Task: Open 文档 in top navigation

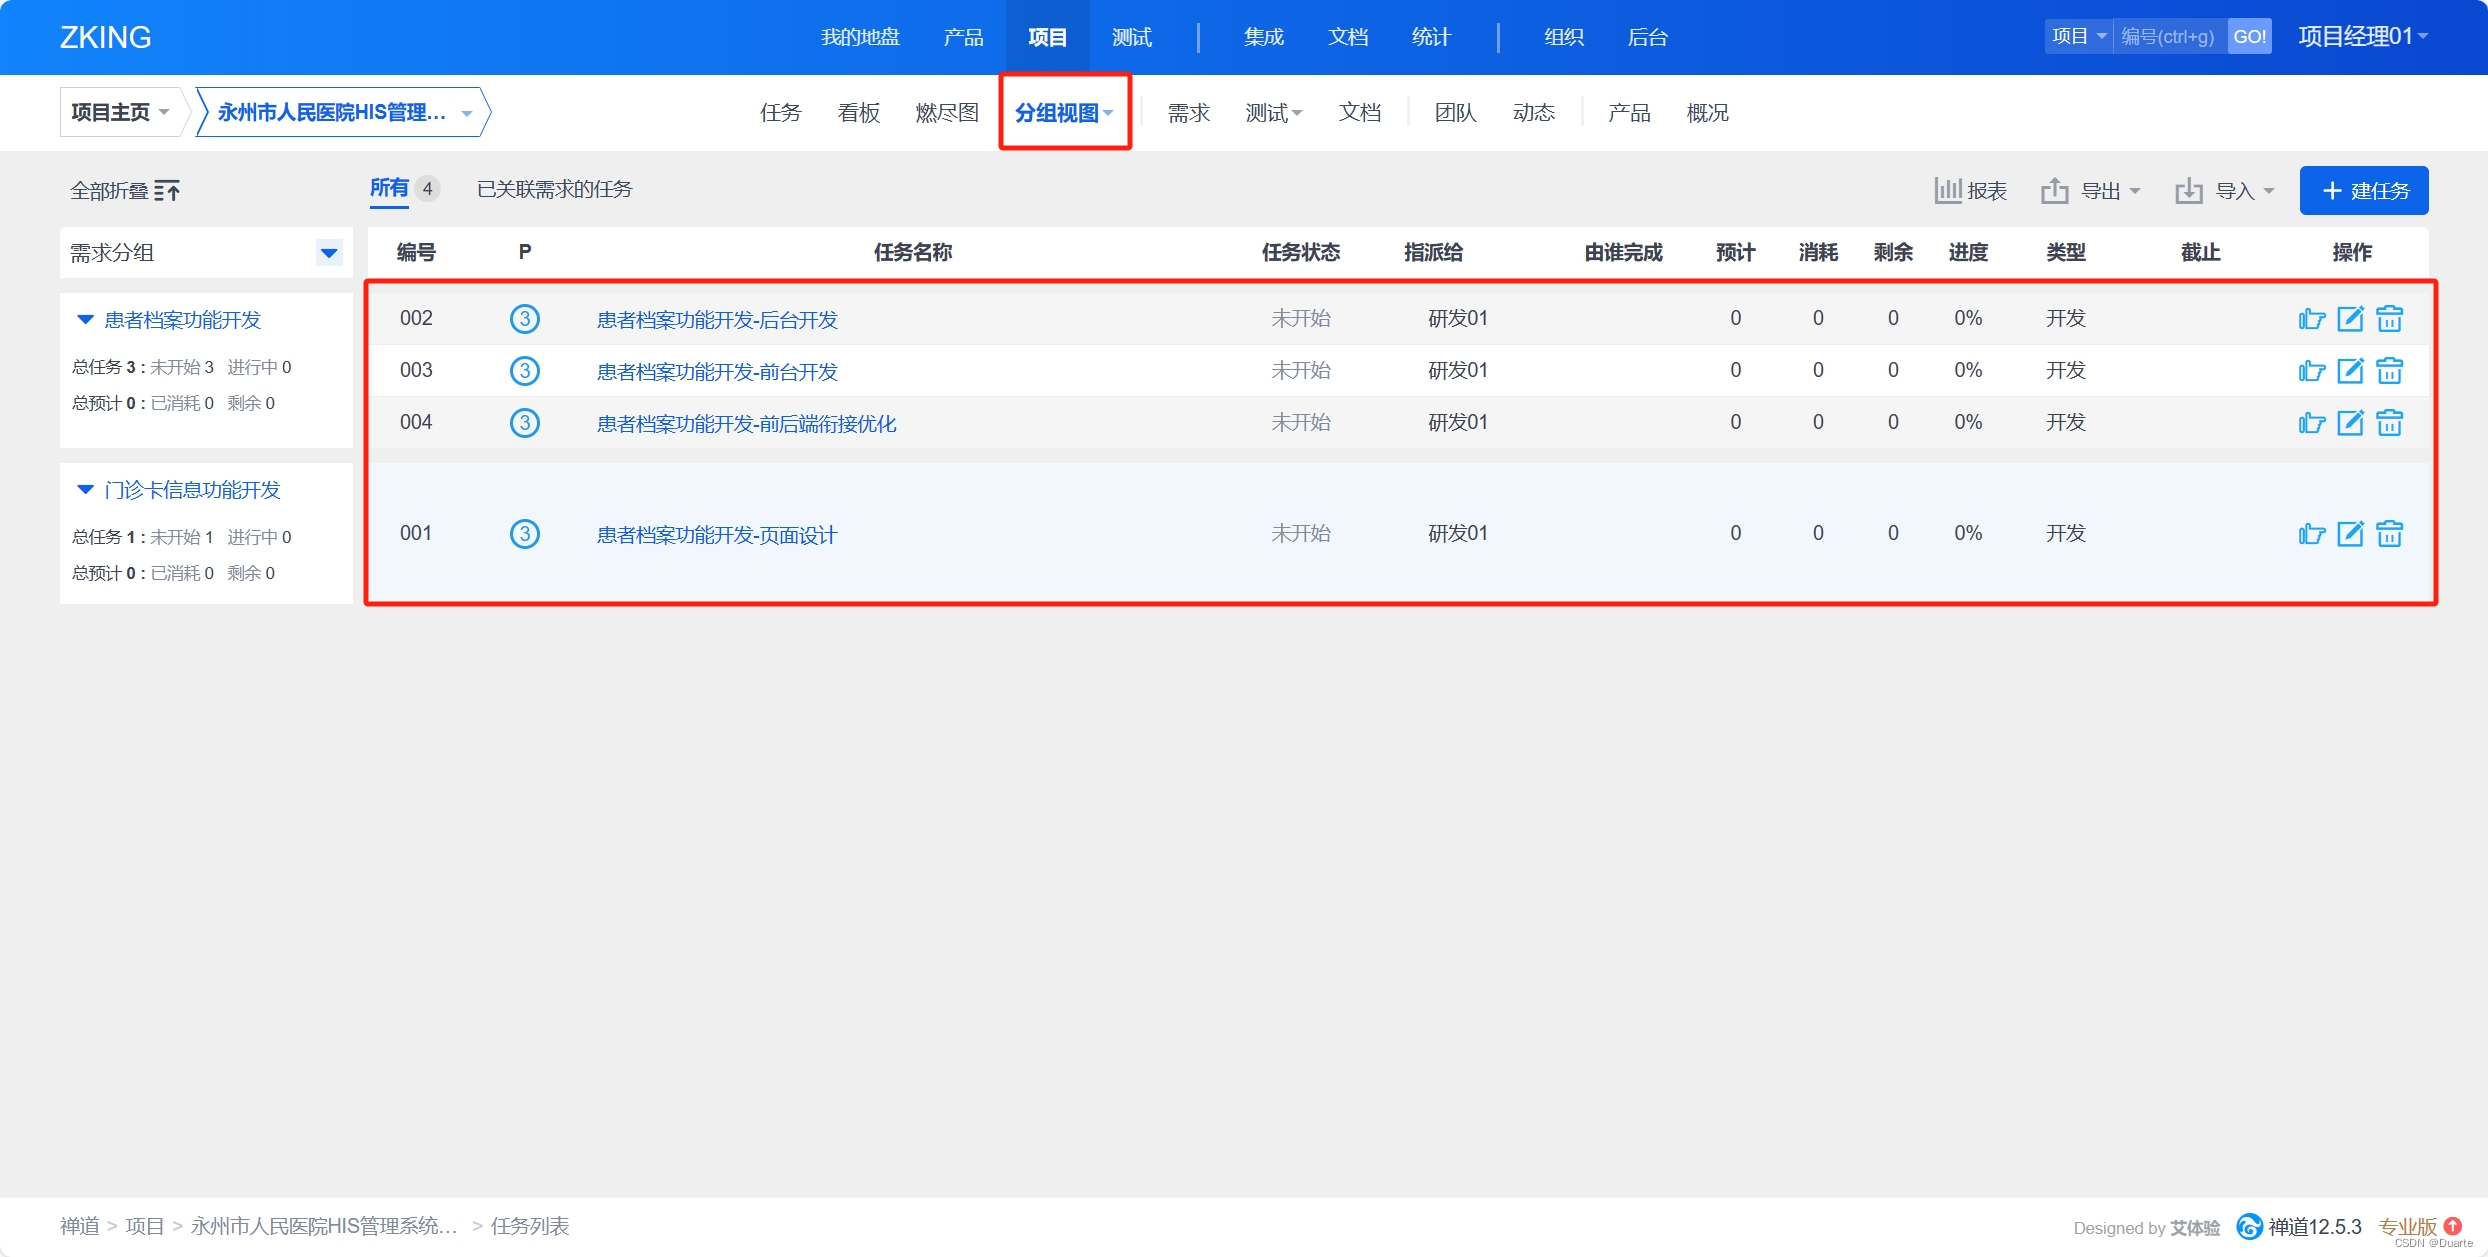Action: pos(1348,37)
